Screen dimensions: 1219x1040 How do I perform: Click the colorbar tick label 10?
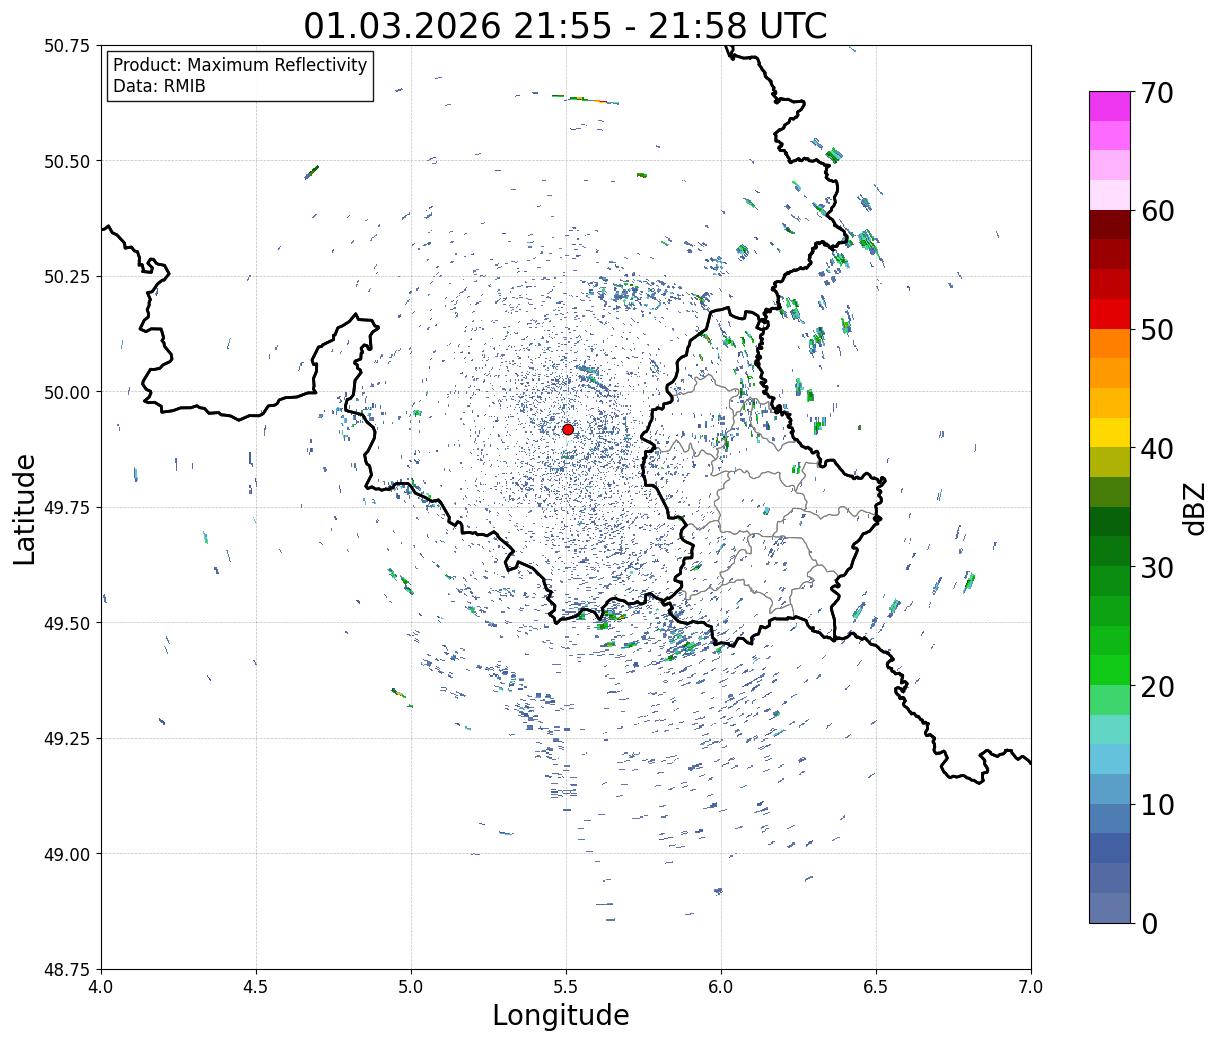click(1157, 804)
